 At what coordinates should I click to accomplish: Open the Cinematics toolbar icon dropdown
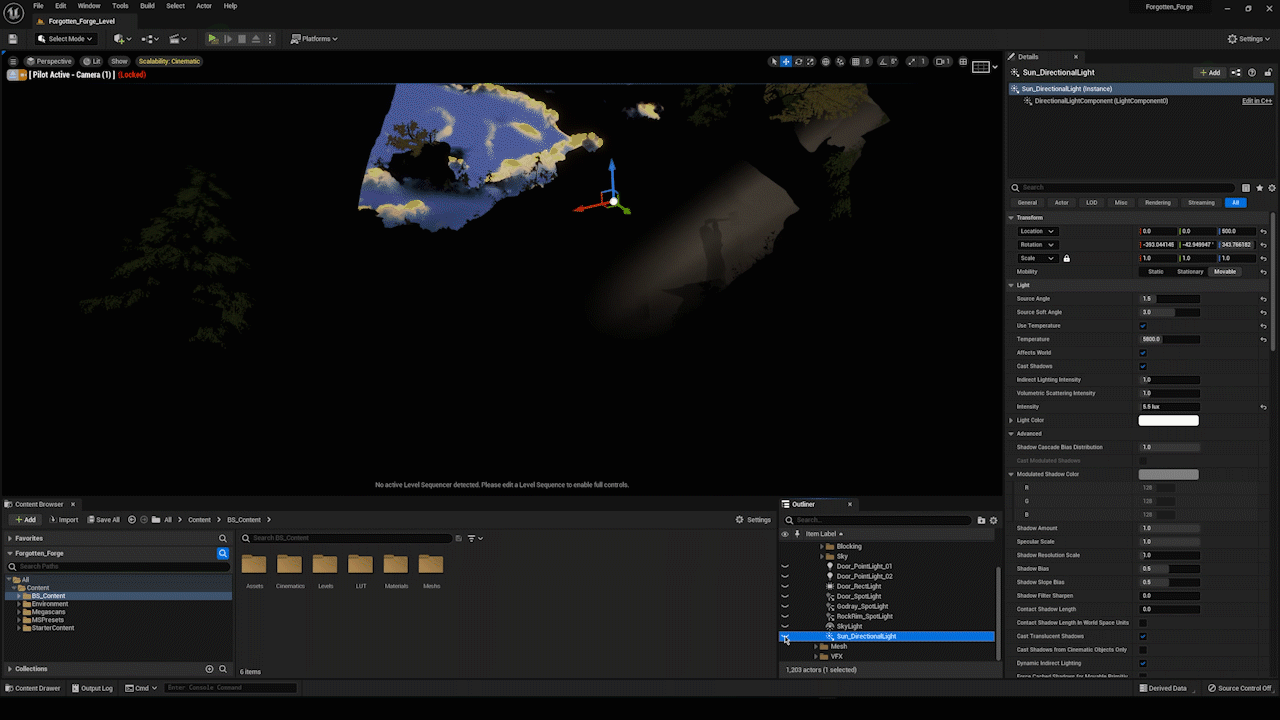tap(177, 39)
